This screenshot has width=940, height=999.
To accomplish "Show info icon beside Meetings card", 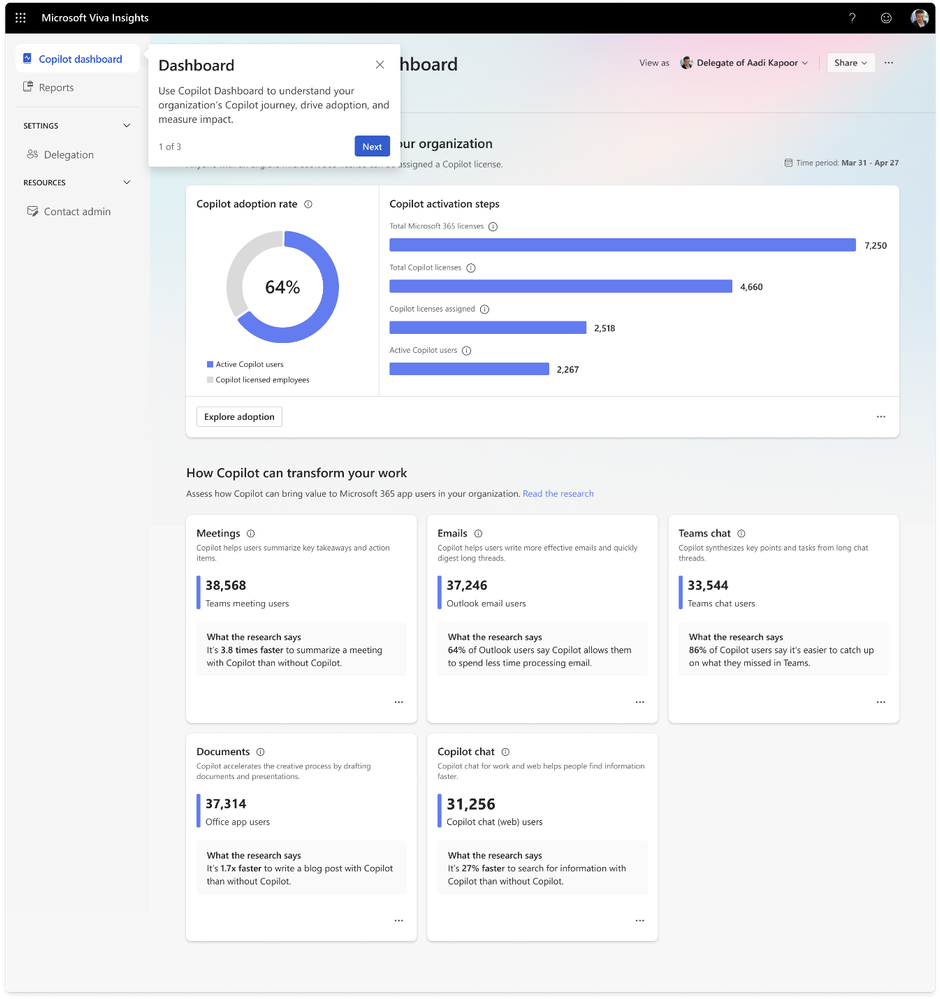I will [250, 534].
